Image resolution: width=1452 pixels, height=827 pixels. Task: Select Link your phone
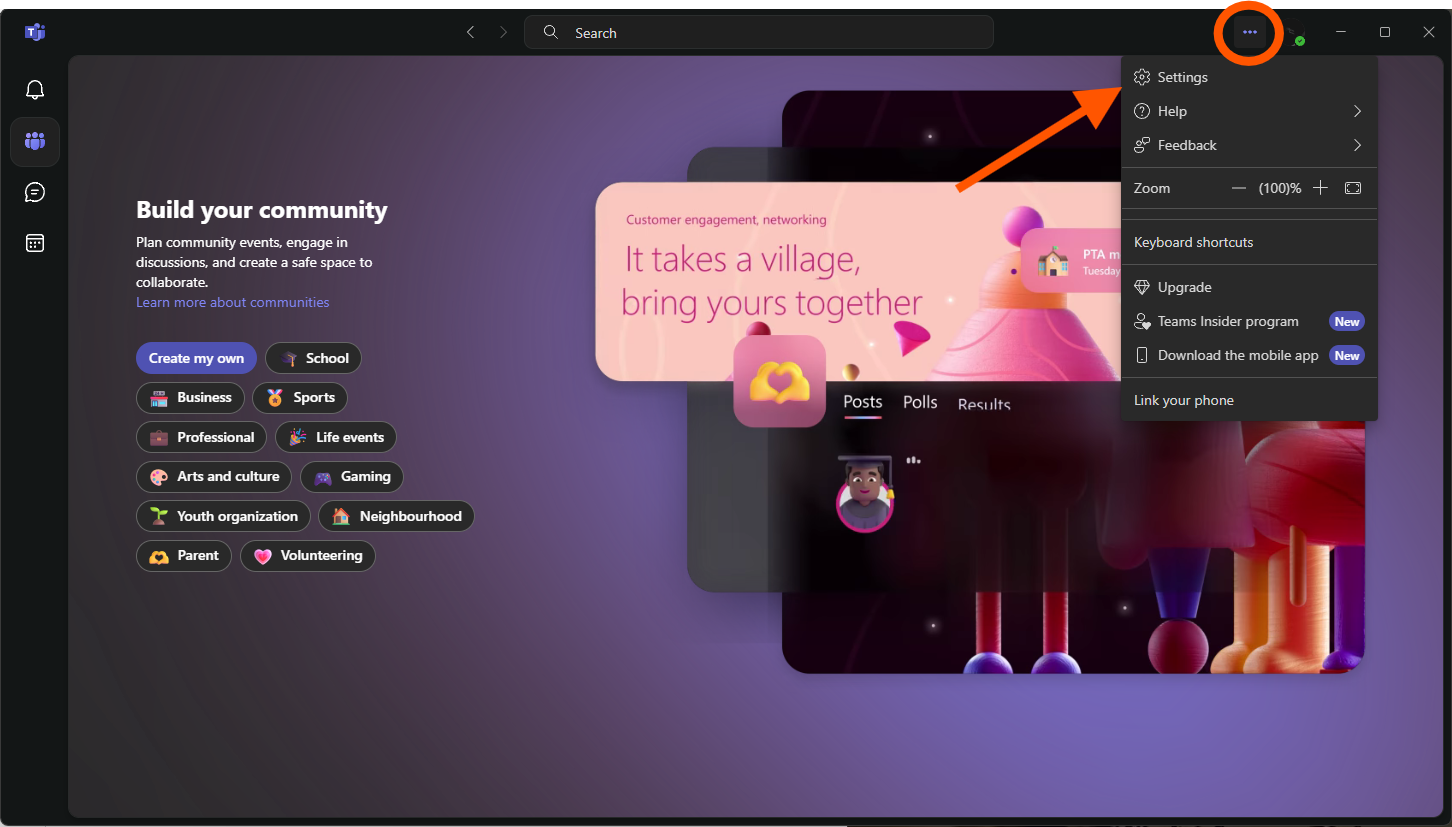click(1250, 400)
